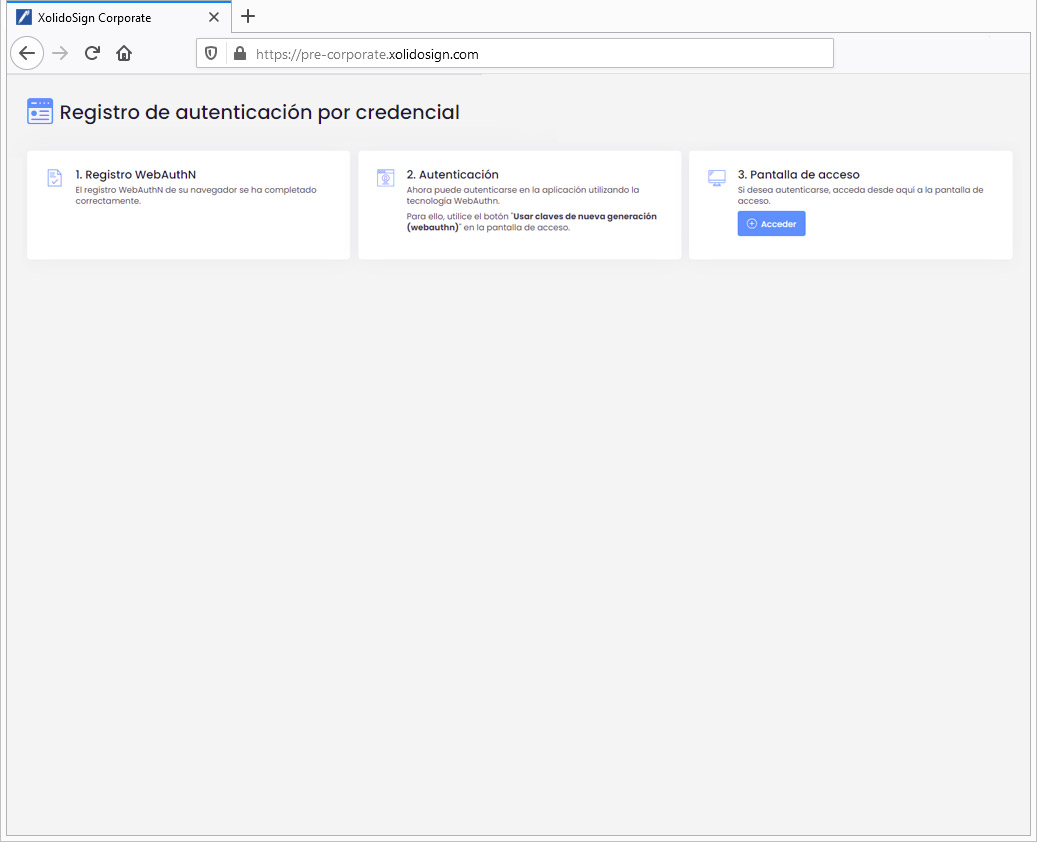Click the Forward navigation arrow
The image size is (1037, 842).
[60, 53]
